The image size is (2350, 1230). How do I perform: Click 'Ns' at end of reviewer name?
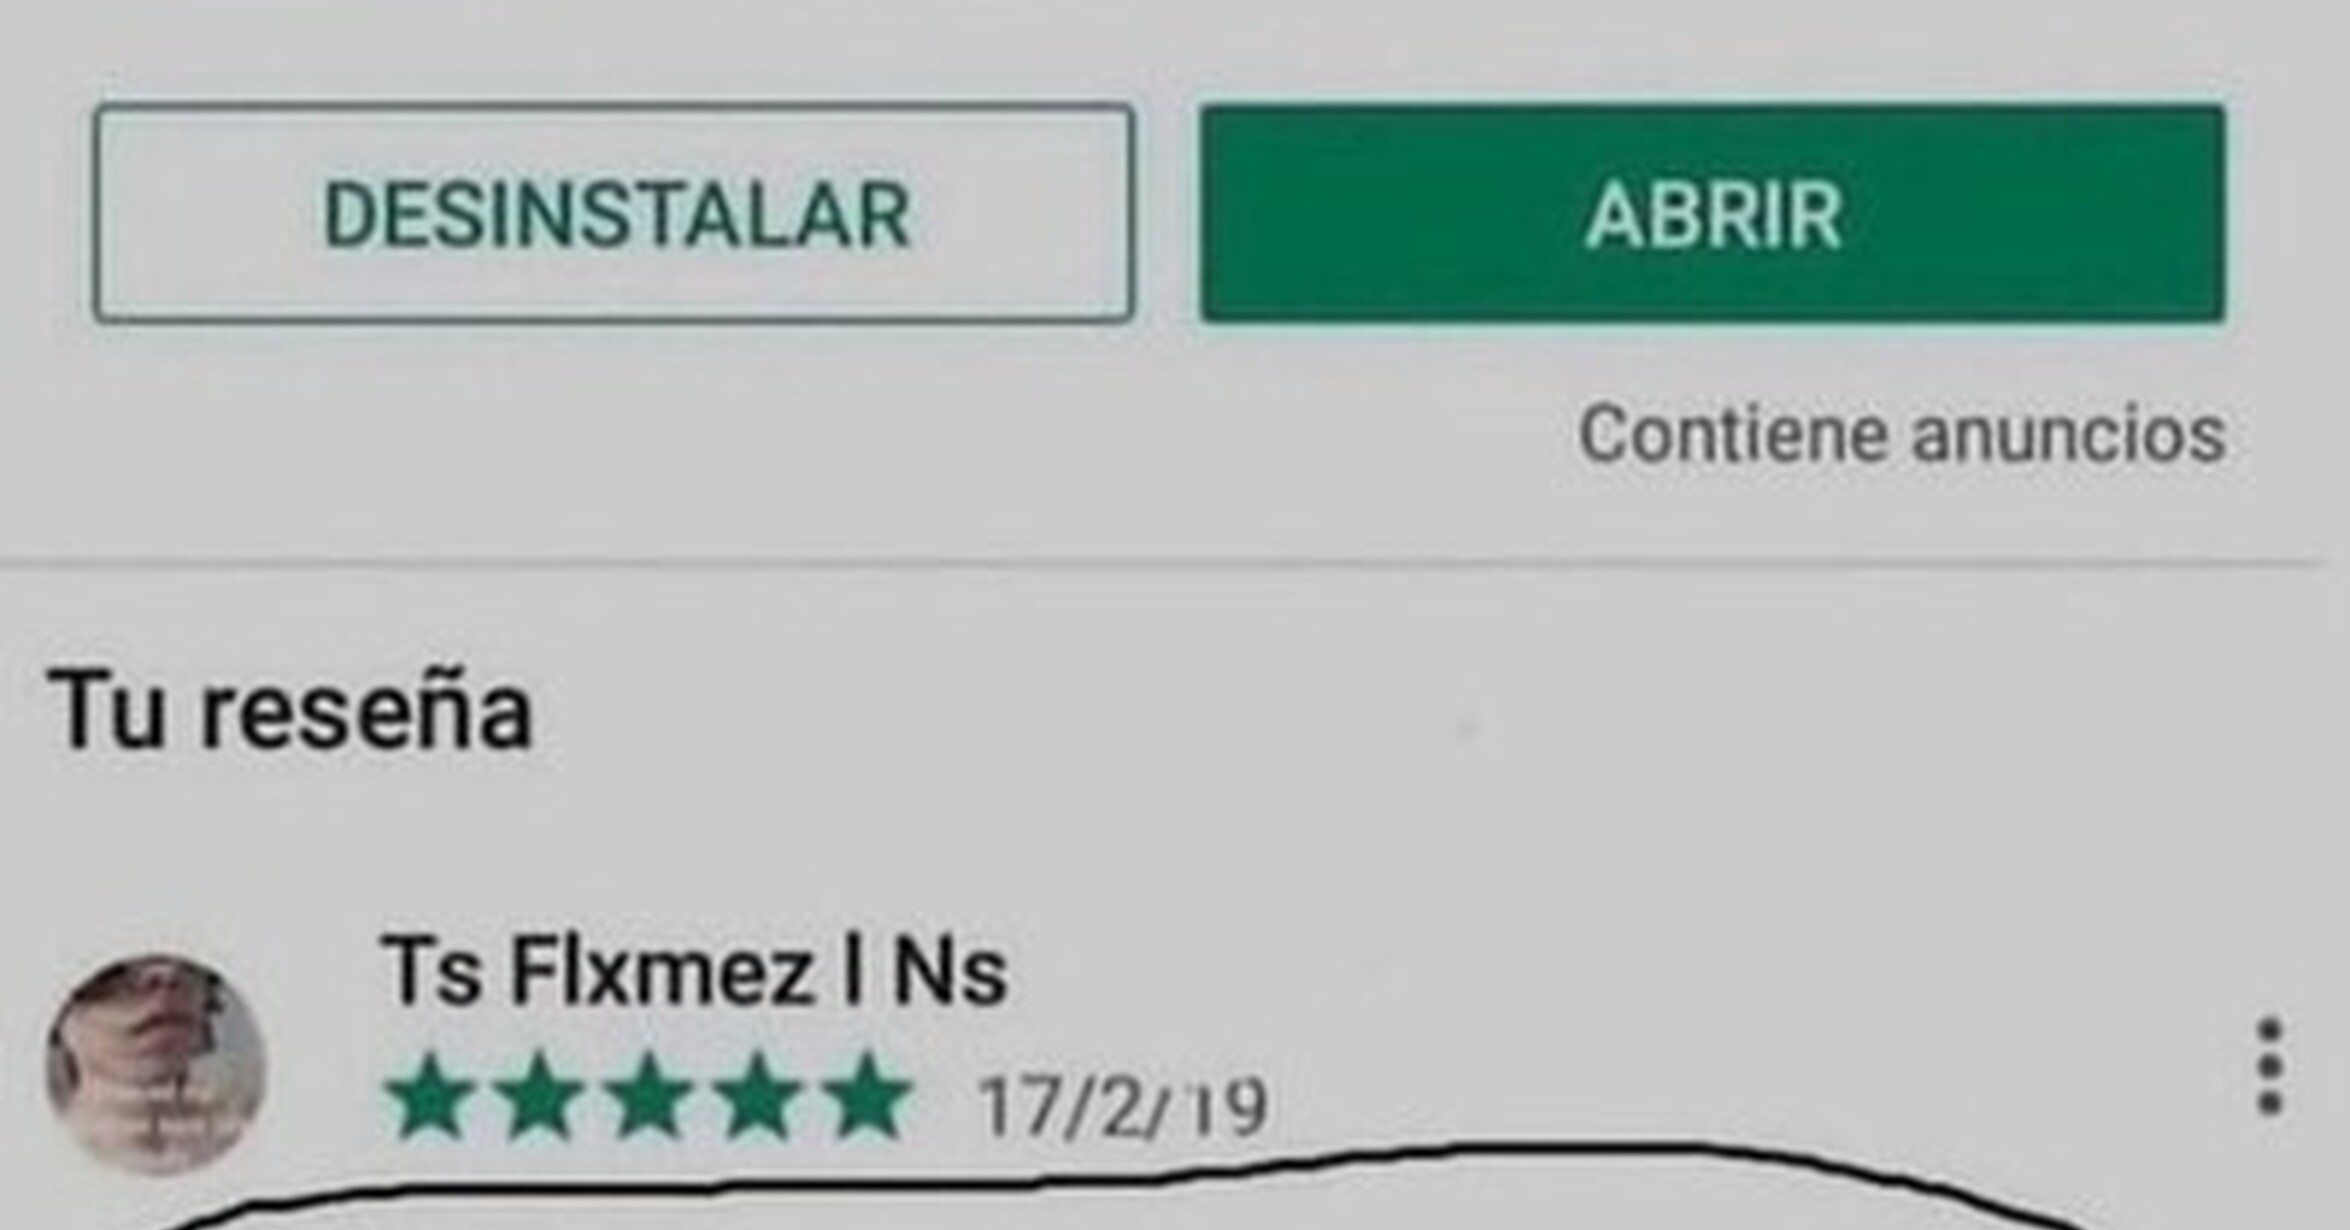950,971
